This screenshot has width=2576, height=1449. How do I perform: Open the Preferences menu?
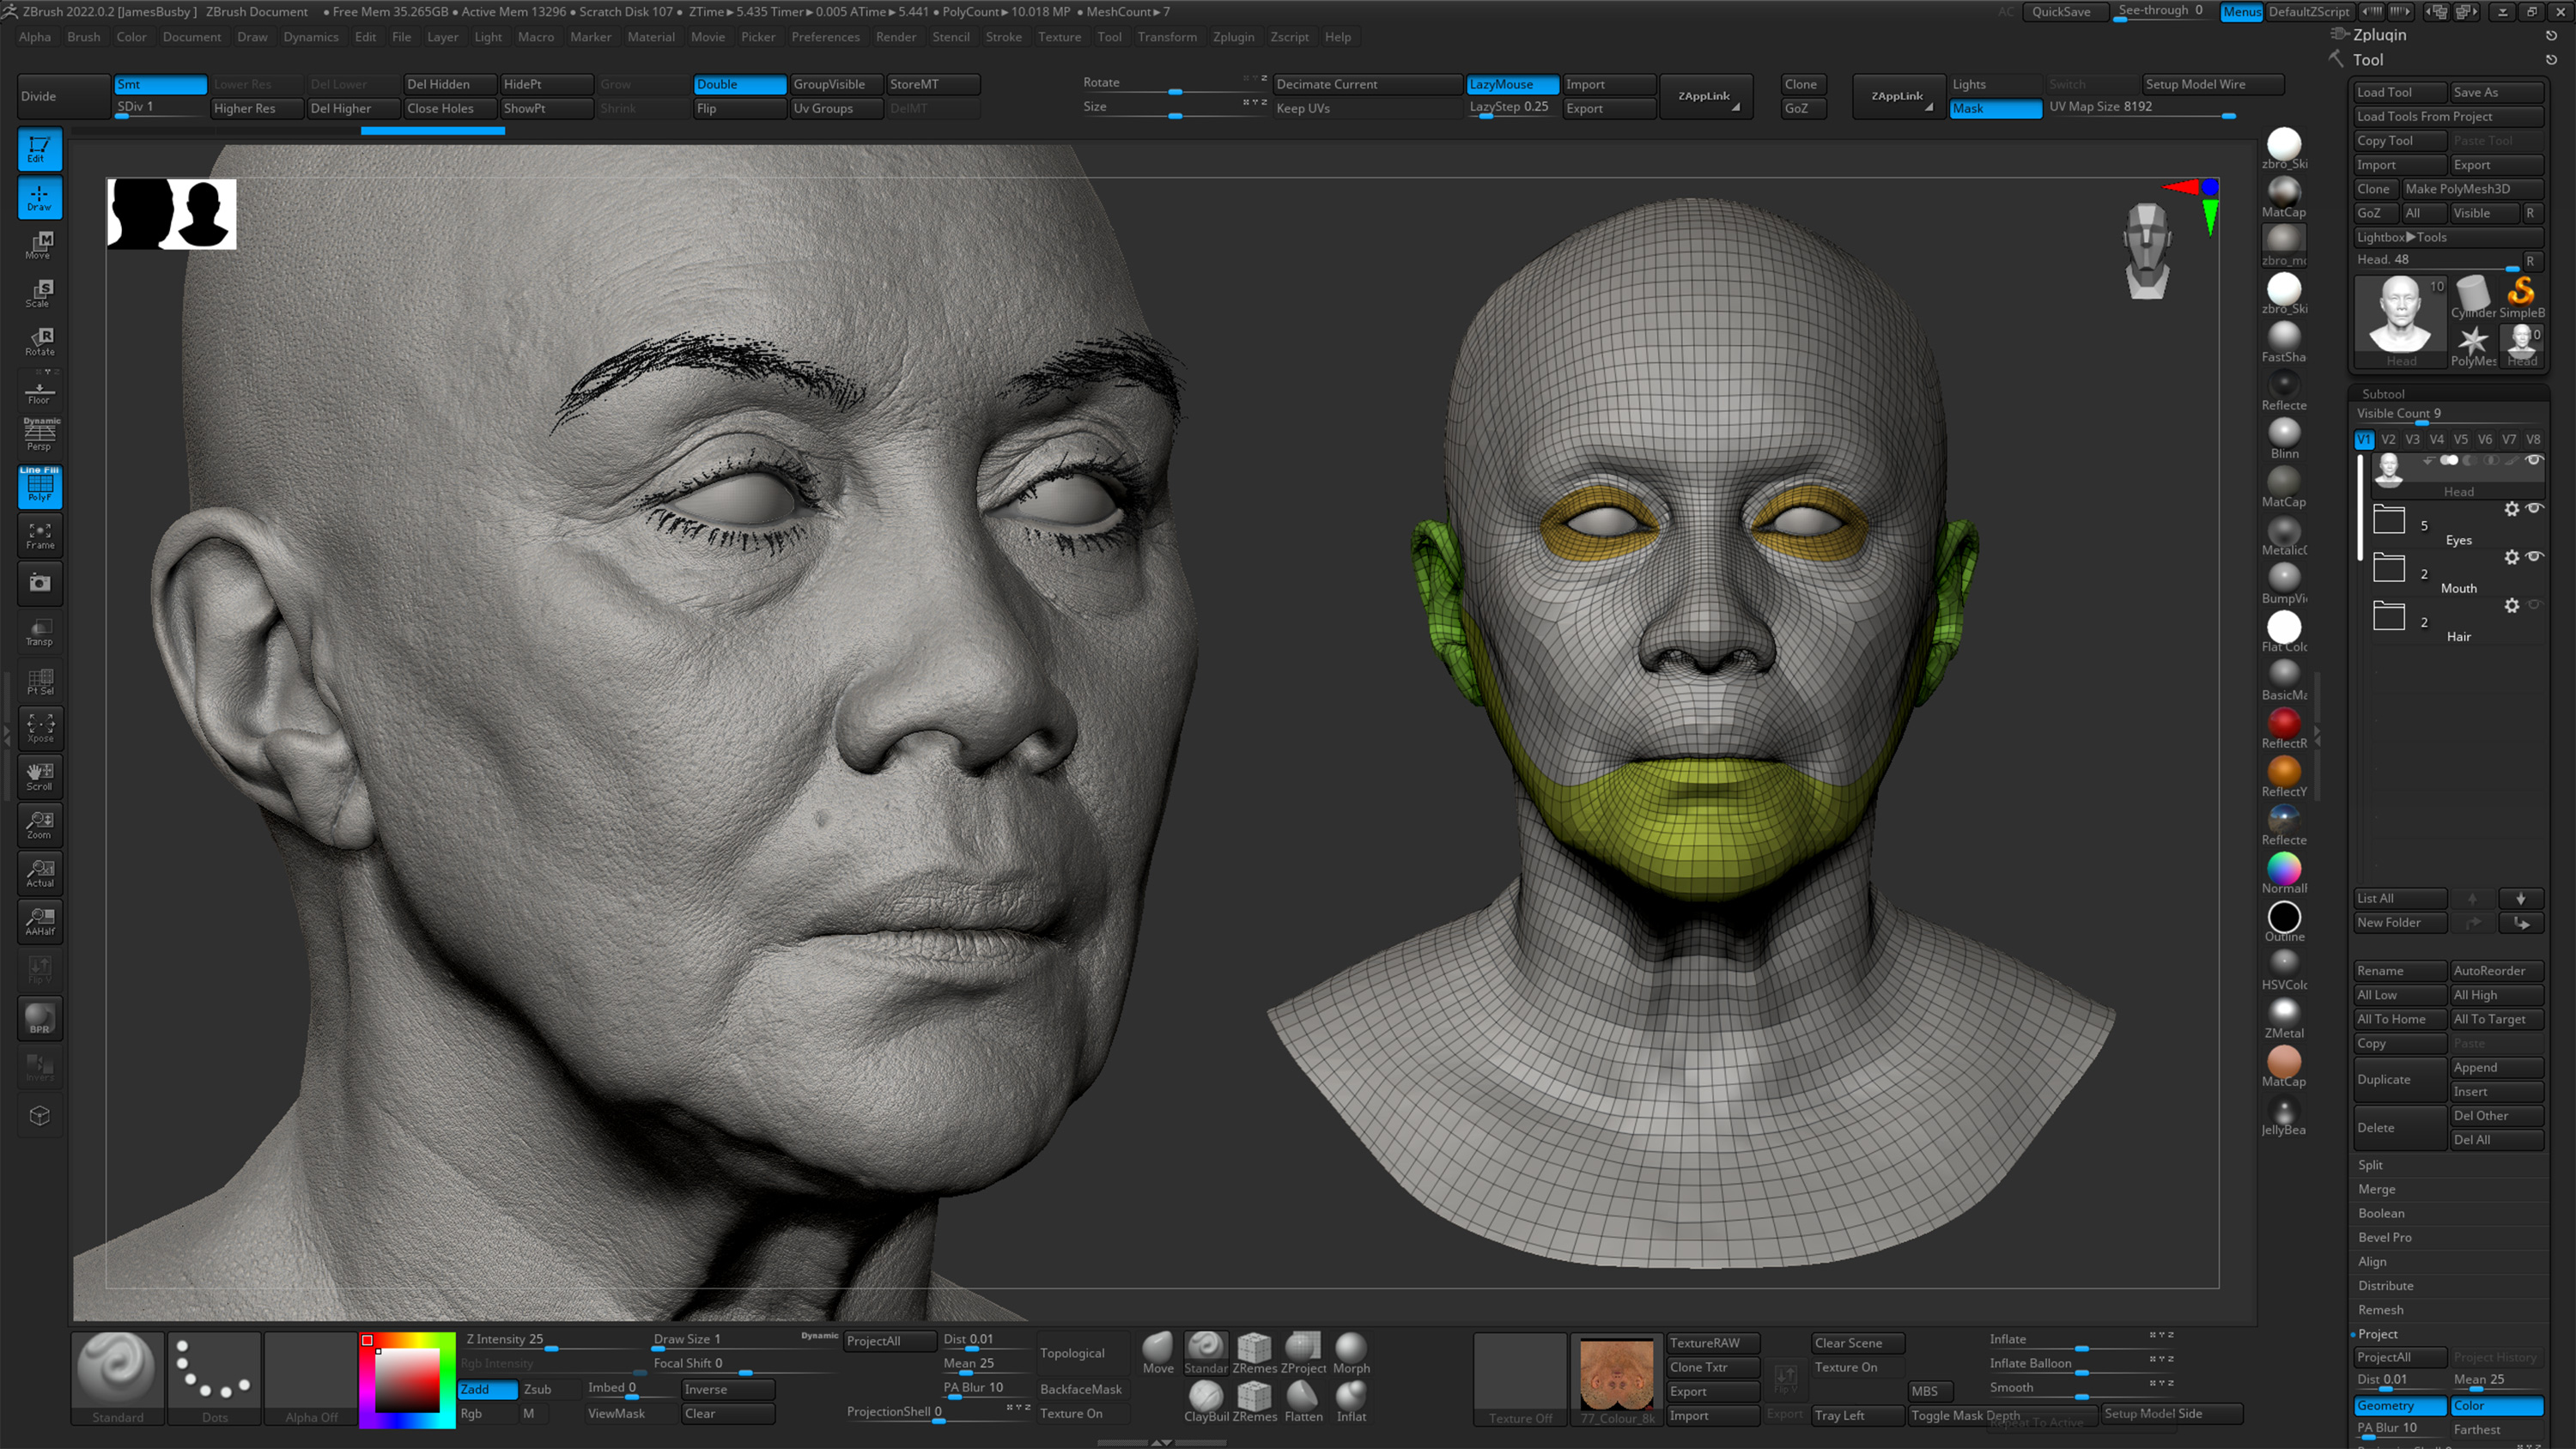pos(825,37)
